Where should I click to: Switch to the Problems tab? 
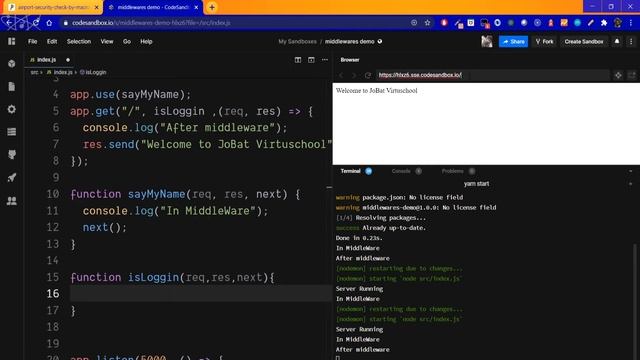(452, 171)
